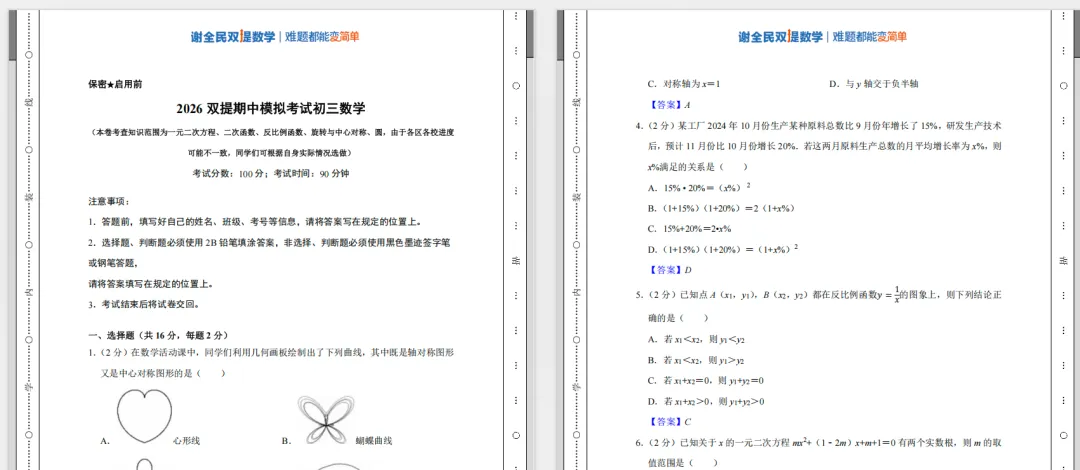Click the header logo above question 4's page
The width and height of the screenshot is (1080, 470).
[822, 37]
